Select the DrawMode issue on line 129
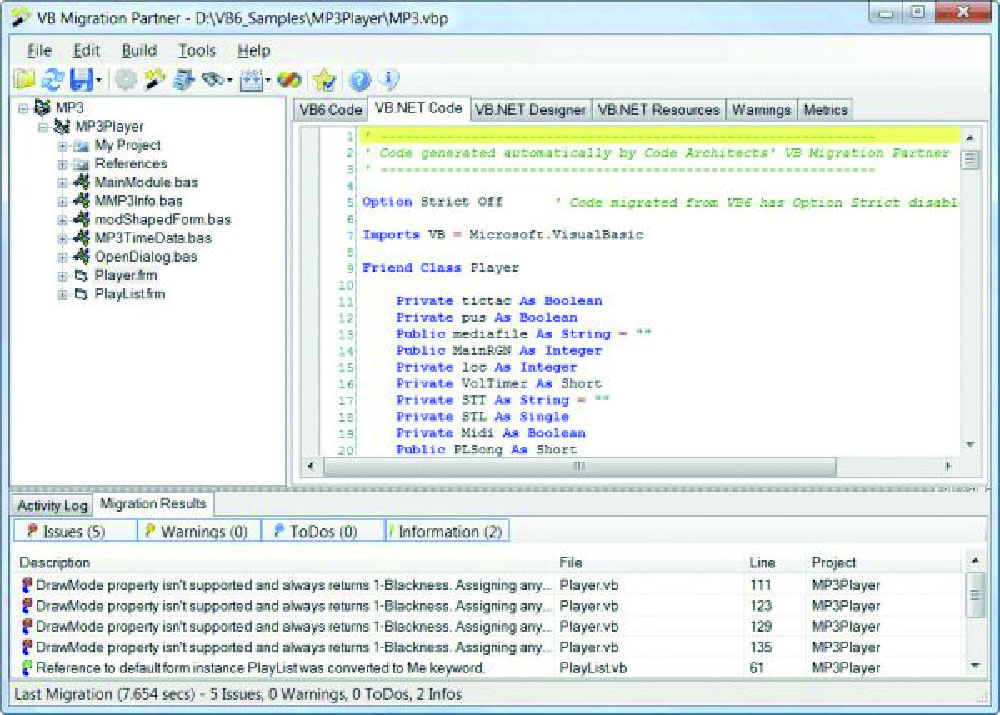This screenshot has height=715, width=1000. tap(489, 626)
